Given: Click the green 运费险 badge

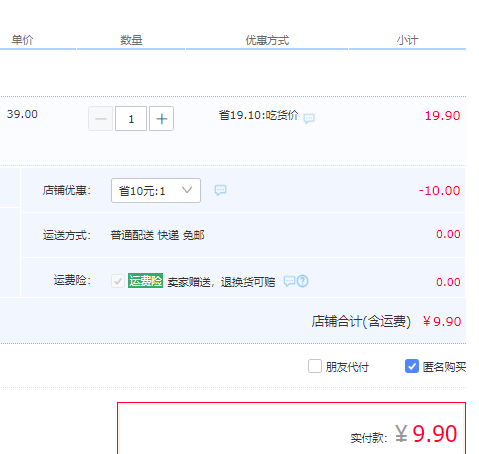Looking at the screenshot, I should click(145, 281).
